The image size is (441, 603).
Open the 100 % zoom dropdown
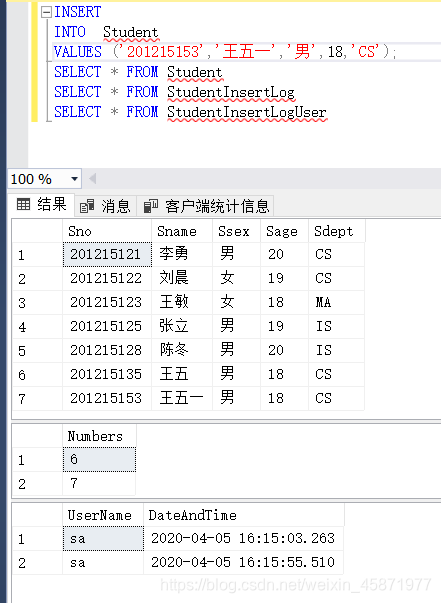tap(75, 179)
